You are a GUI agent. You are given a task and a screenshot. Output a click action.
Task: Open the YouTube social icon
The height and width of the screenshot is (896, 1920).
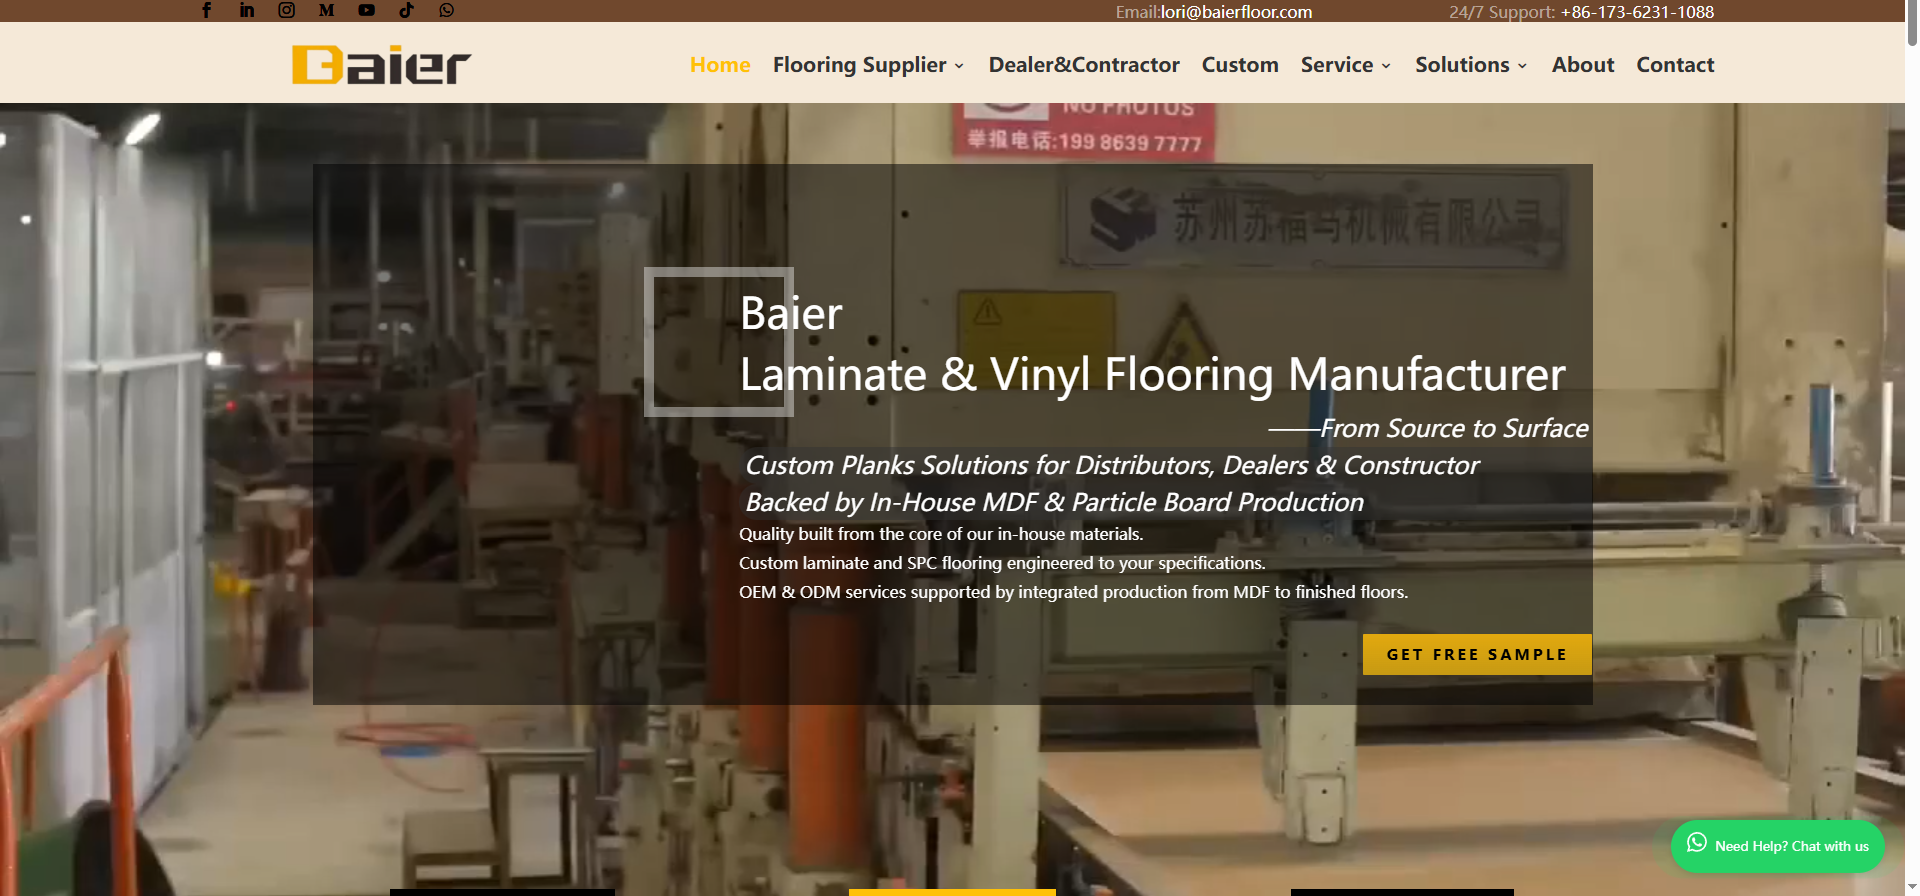pos(367,10)
